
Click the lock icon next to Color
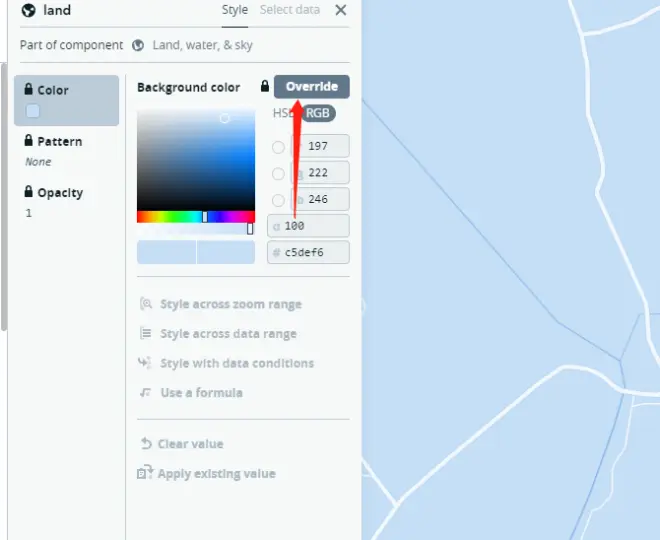coord(28,89)
